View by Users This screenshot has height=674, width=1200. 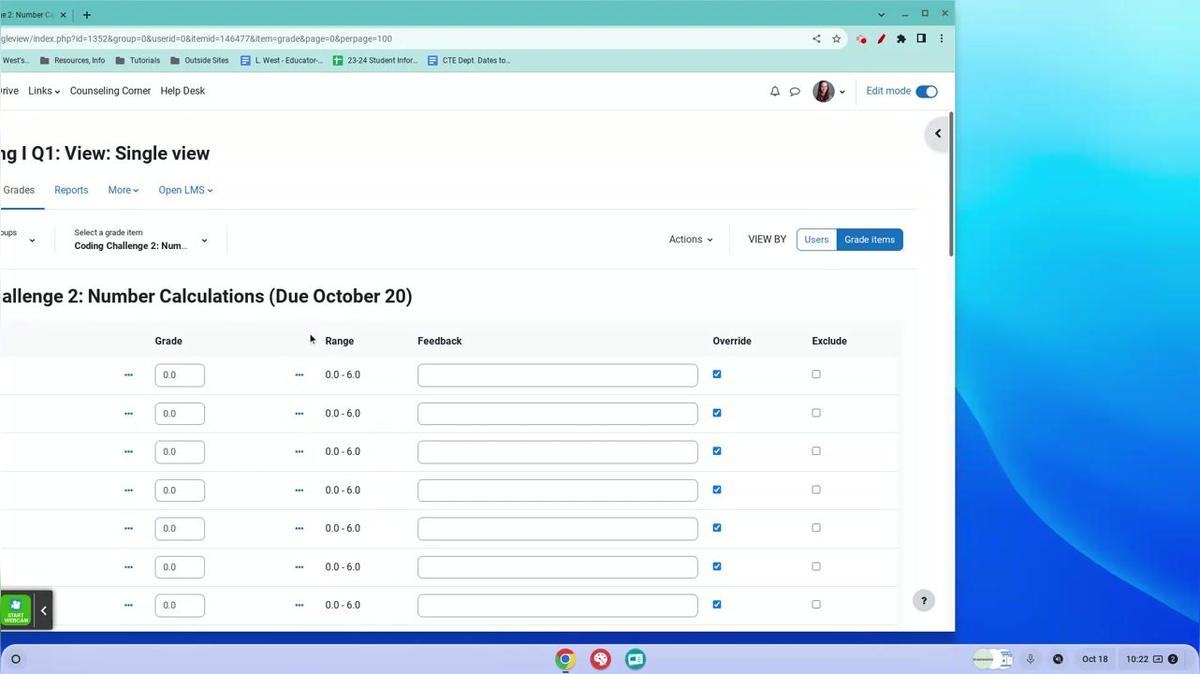point(817,240)
